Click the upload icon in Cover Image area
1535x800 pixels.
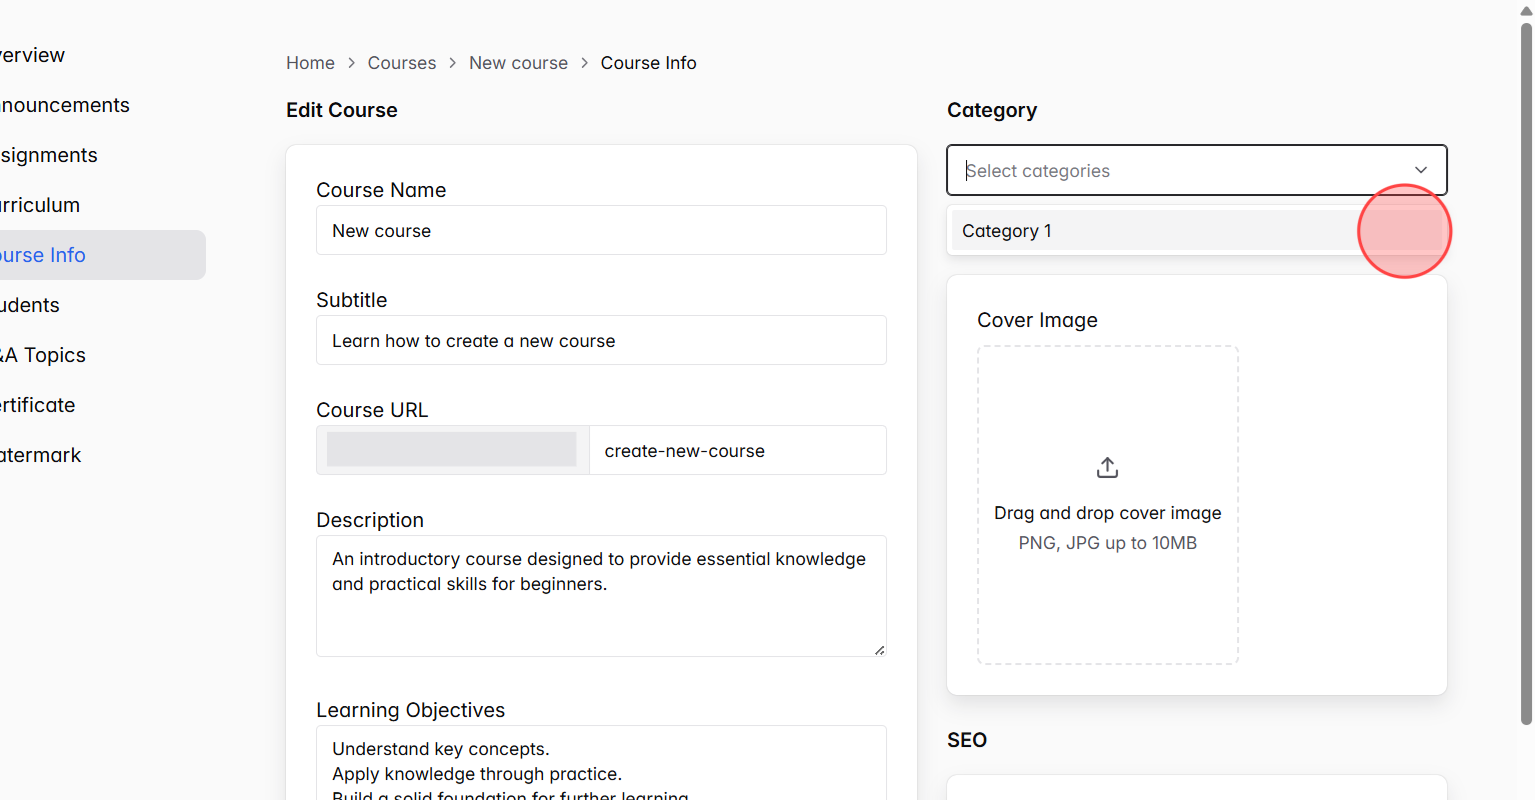coord(1106,466)
